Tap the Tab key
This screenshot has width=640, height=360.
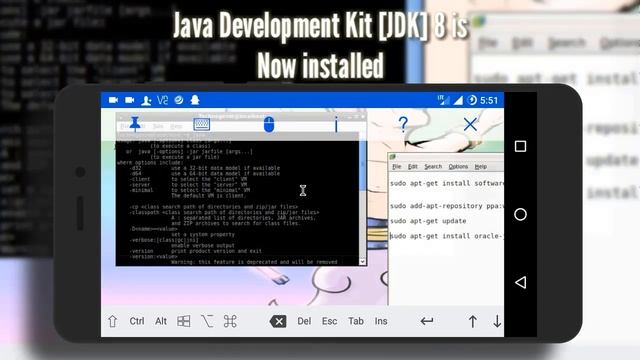pos(356,321)
